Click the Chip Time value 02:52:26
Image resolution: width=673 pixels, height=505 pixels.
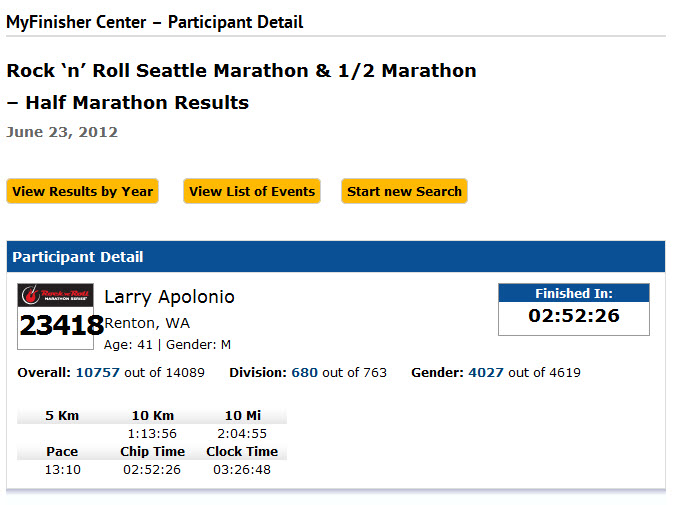pos(152,470)
